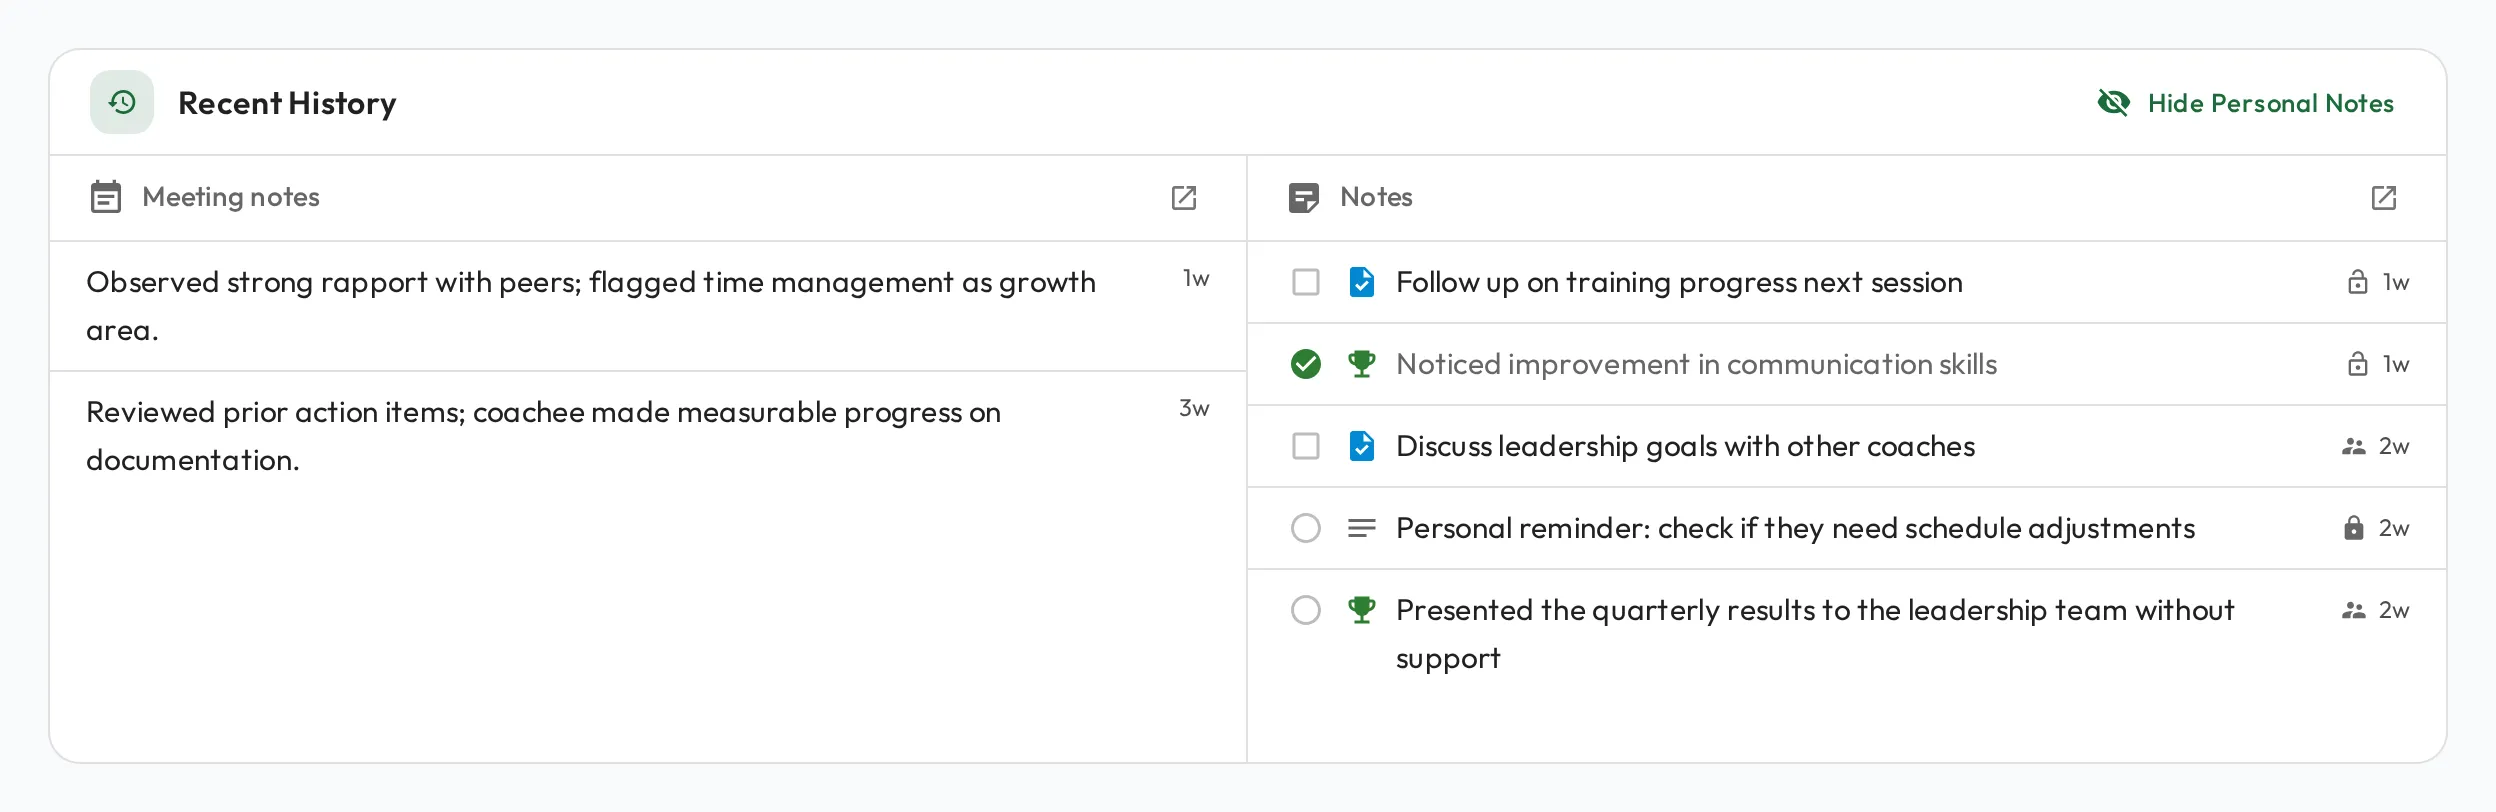
Task: Click the task document icon on Follow up note
Action: (x=1362, y=282)
